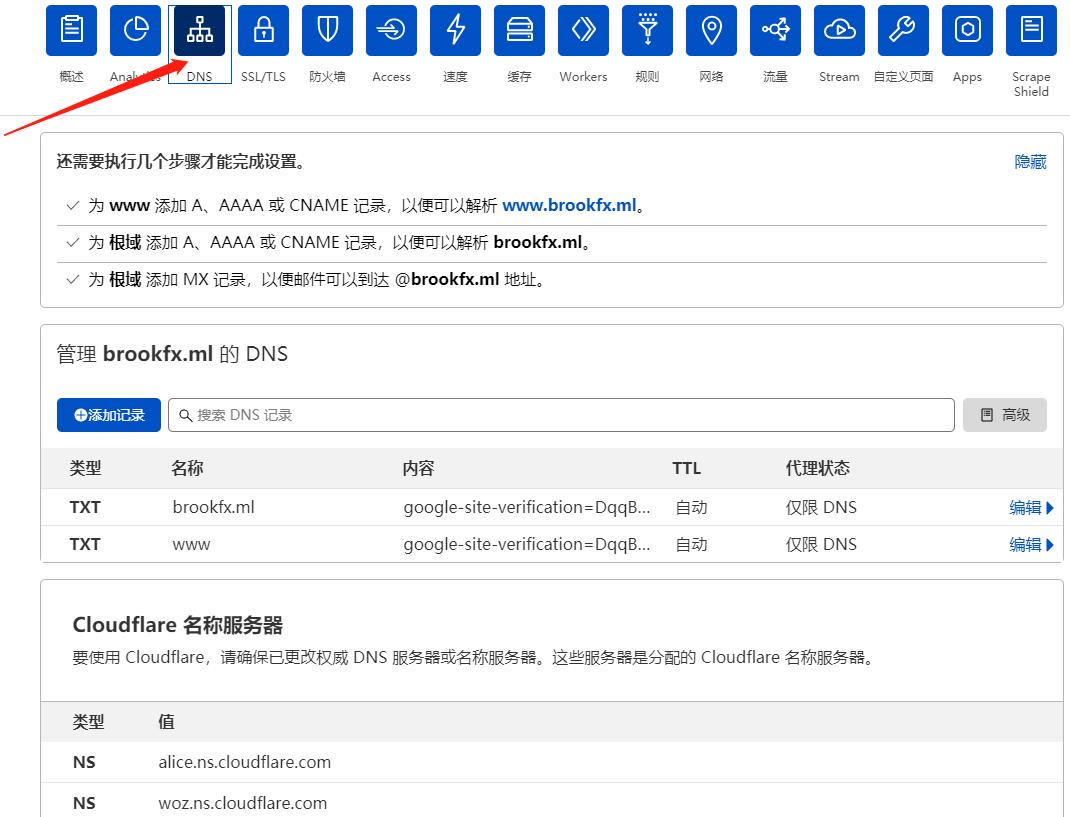Switch to the DNS tab

pos(199,29)
